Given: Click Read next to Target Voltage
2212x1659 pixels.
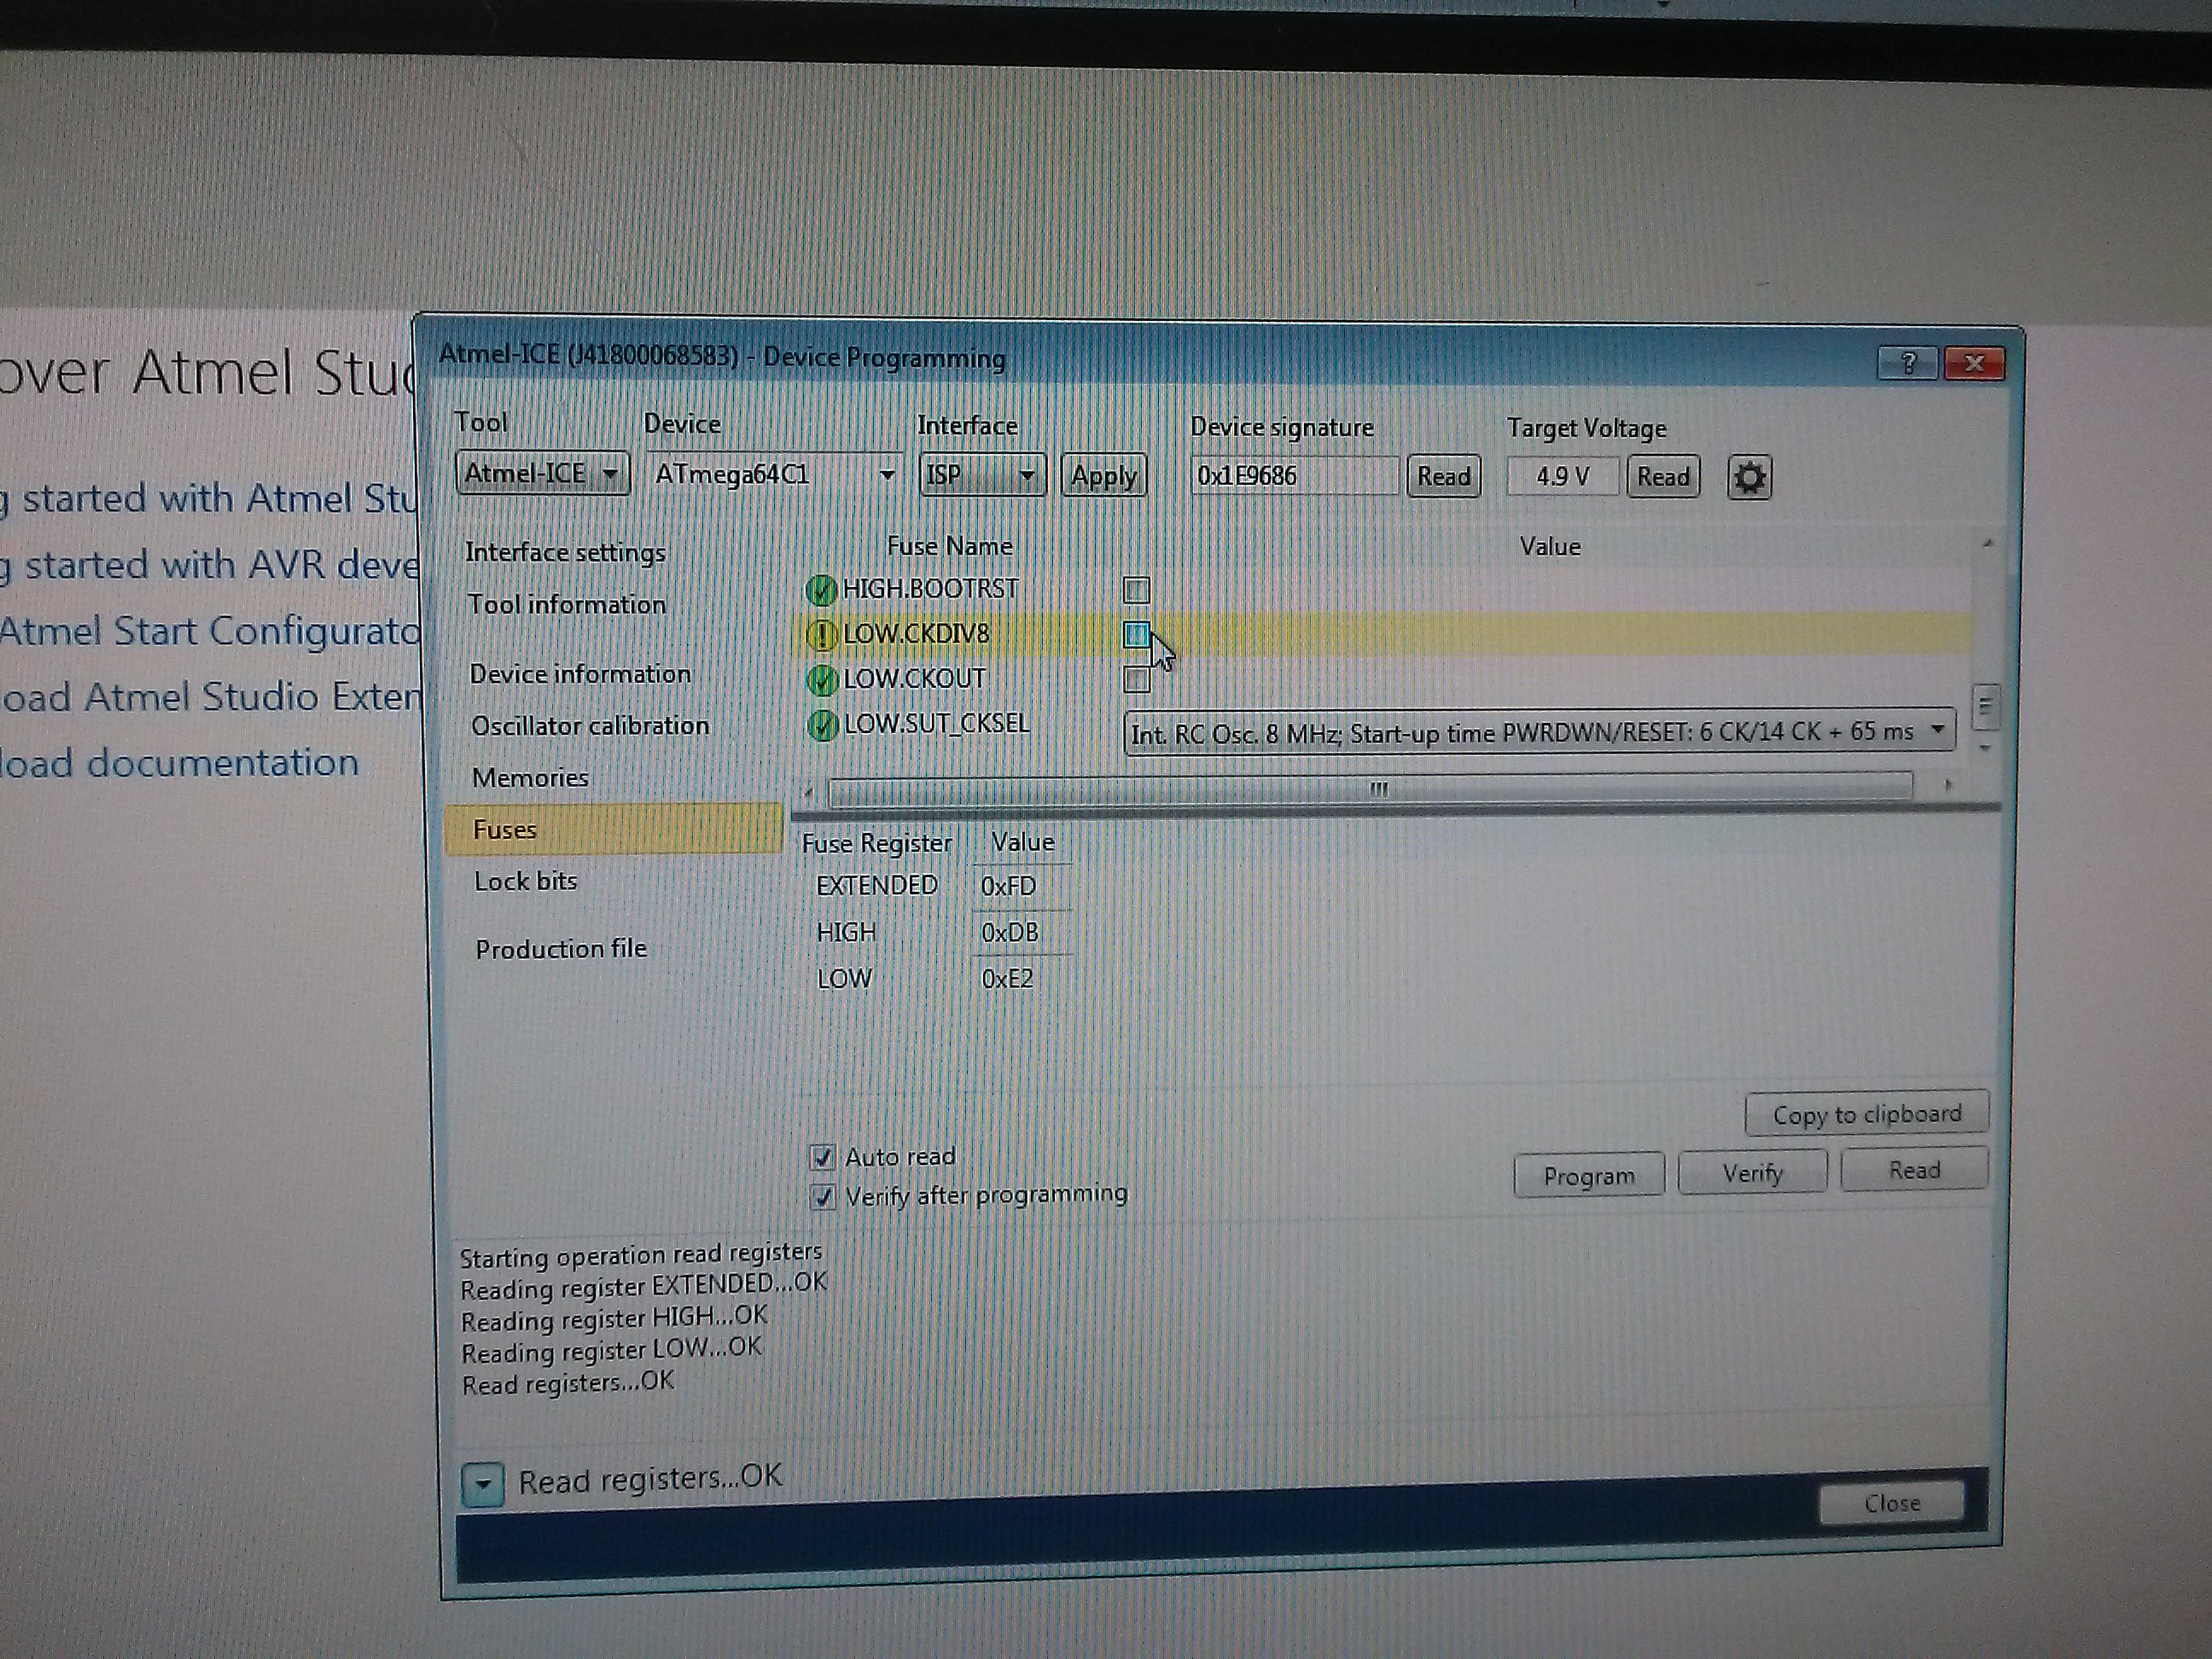Looking at the screenshot, I should click(x=1663, y=477).
